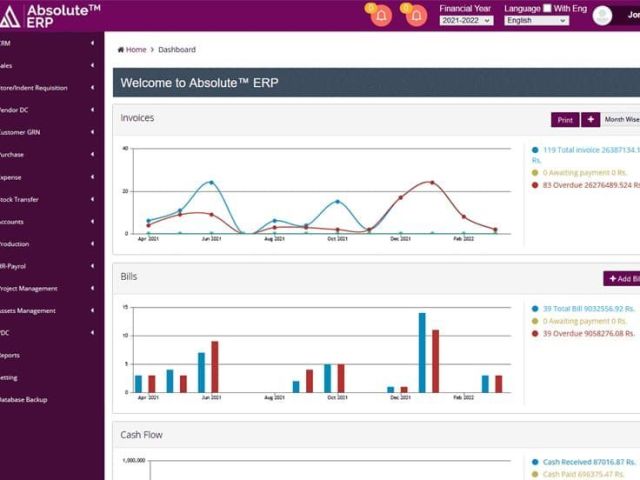Click the 39 Total Bill legend
Image resolution: width=640 pixels, height=480 pixels.
pyautogui.click(x=583, y=309)
